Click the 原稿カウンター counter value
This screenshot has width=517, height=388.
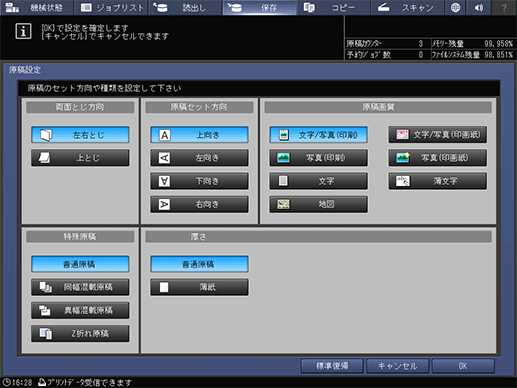coord(421,44)
